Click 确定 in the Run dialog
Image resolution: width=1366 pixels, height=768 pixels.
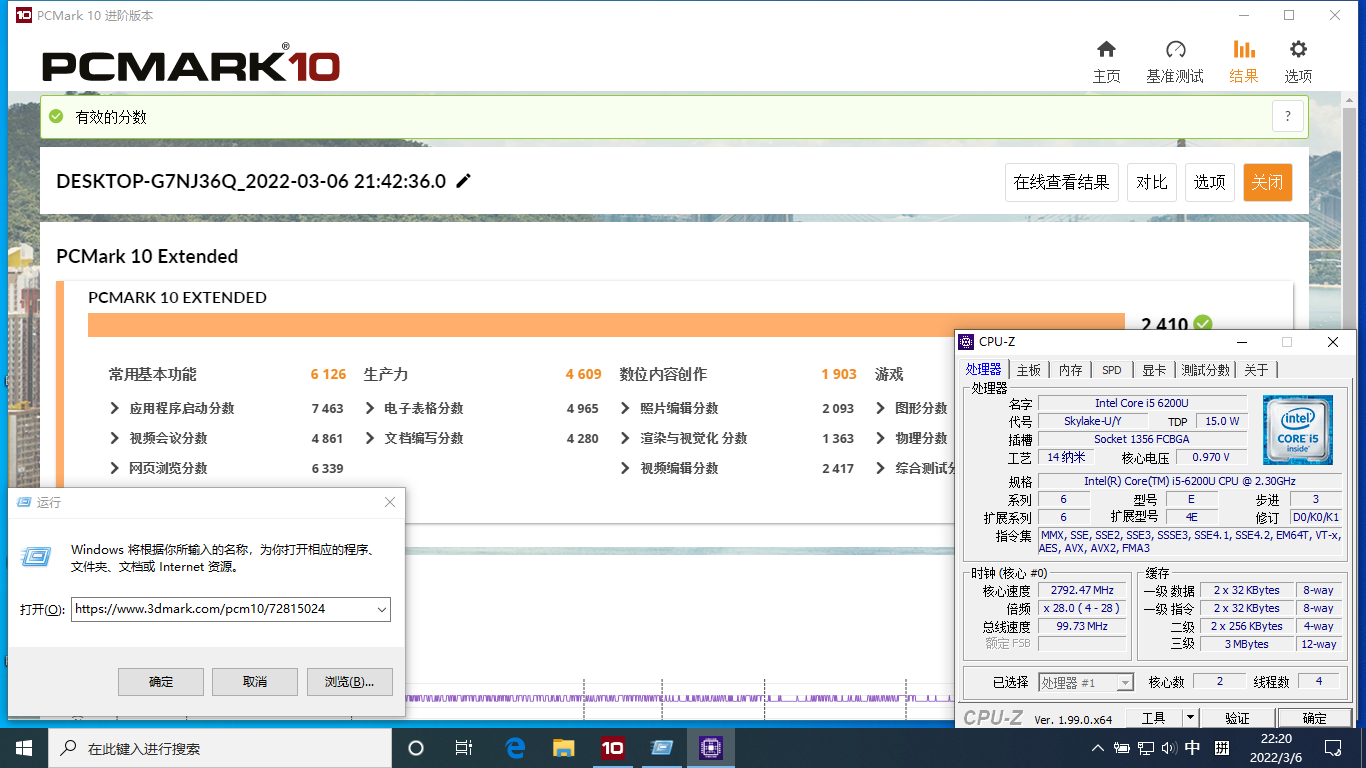161,681
